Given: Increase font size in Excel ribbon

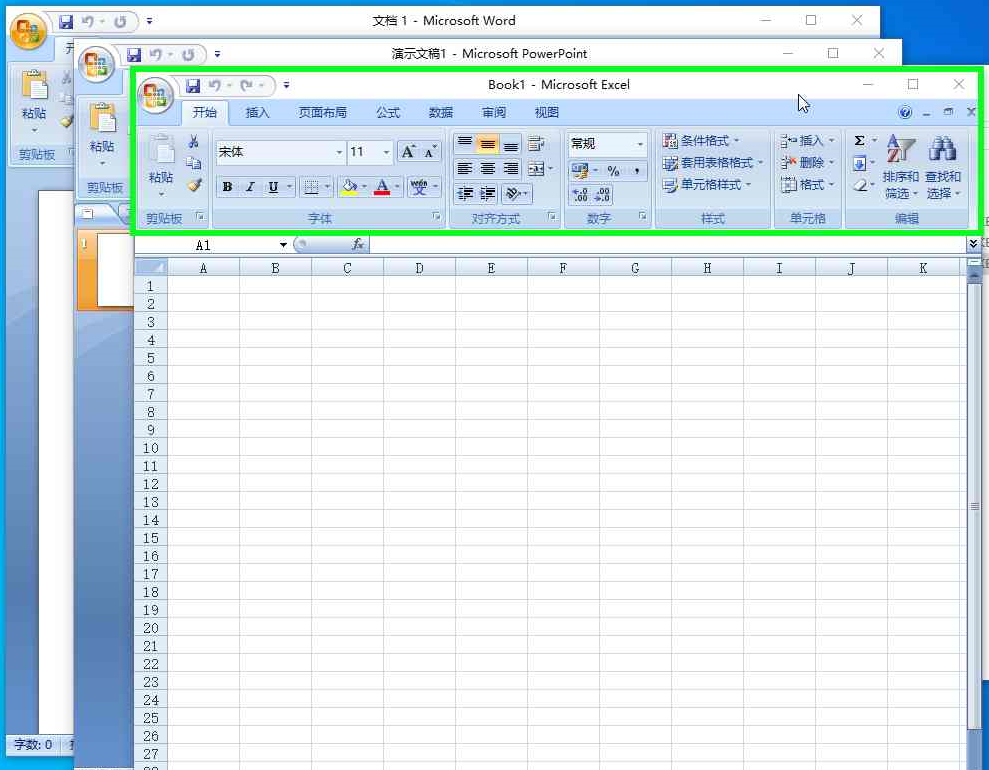Looking at the screenshot, I should pos(408,151).
